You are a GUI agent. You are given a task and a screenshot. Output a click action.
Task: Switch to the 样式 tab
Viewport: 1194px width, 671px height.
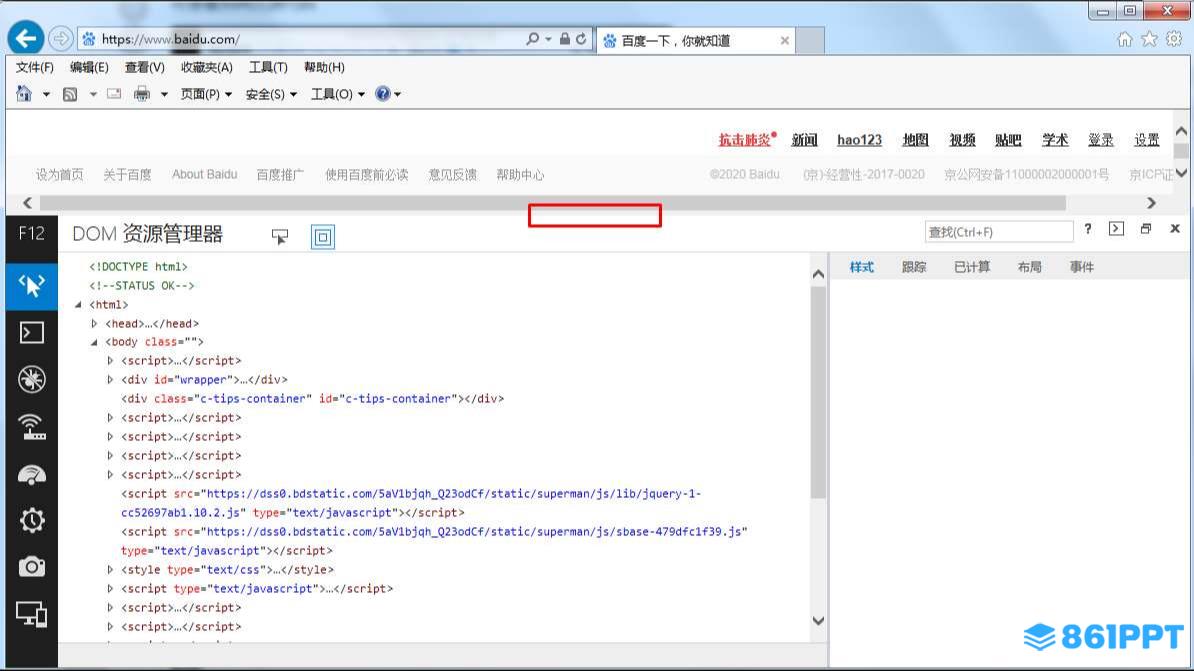[861, 267]
